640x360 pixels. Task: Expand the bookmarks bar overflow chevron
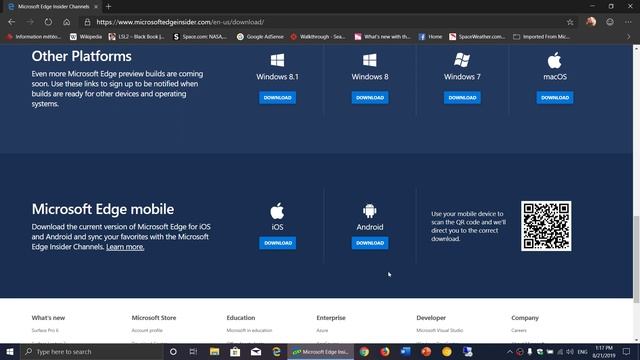[x=629, y=37]
